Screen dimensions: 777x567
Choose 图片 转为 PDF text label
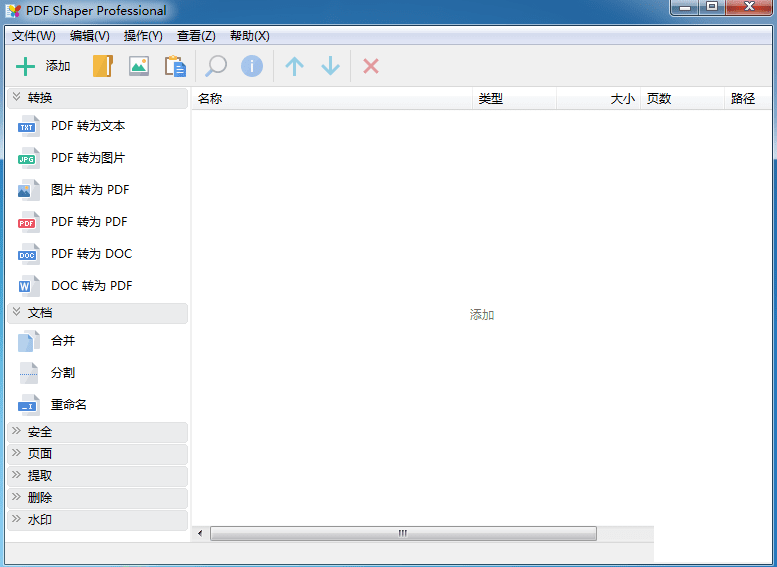(x=90, y=190)
